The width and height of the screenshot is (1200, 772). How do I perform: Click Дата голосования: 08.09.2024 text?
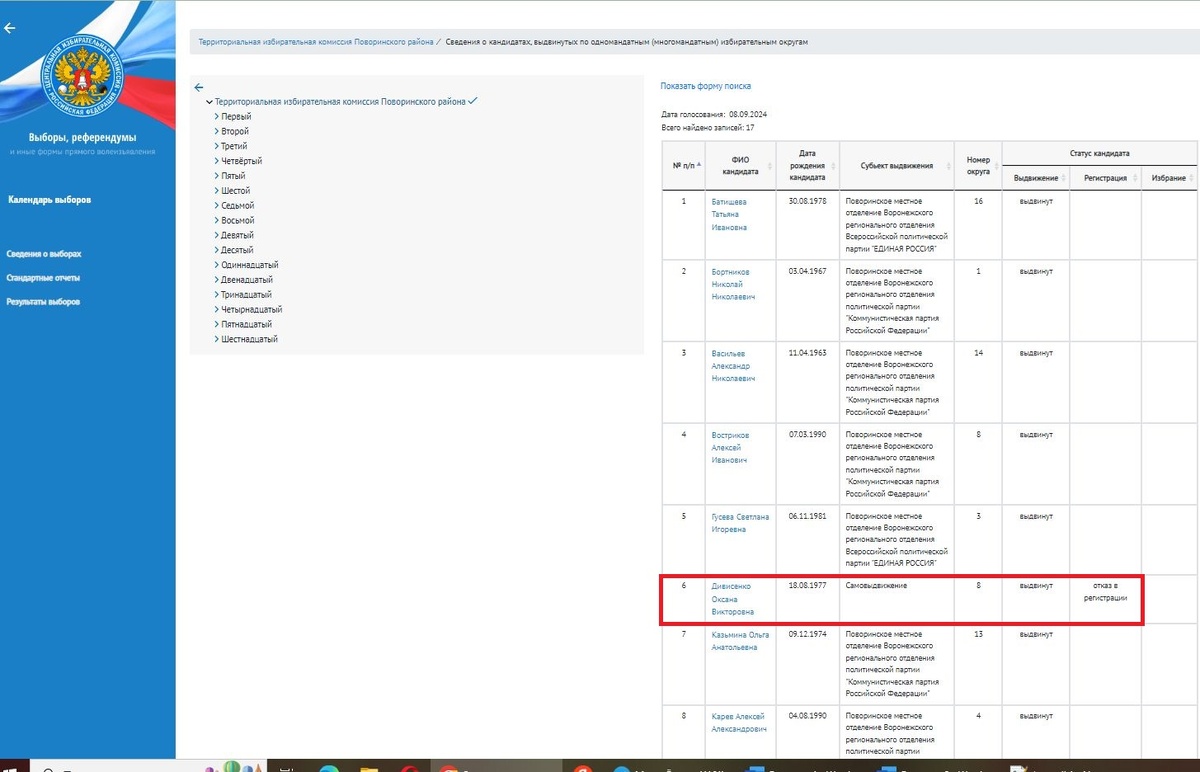[714, 115]
